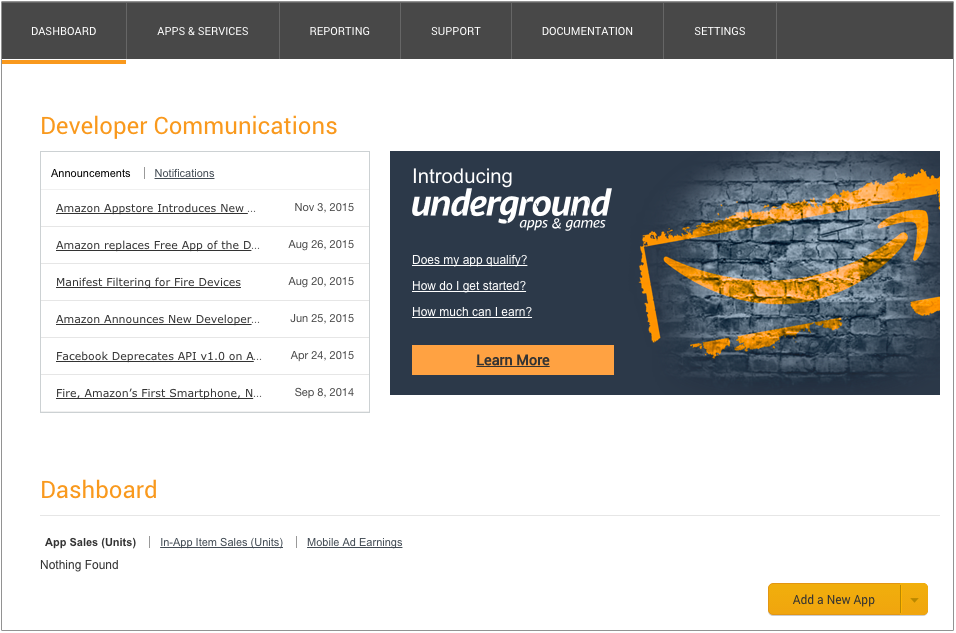The image size is (956, 633).
Task: Expand the Add a New App dropdown arrow
Action: point(914,599)
